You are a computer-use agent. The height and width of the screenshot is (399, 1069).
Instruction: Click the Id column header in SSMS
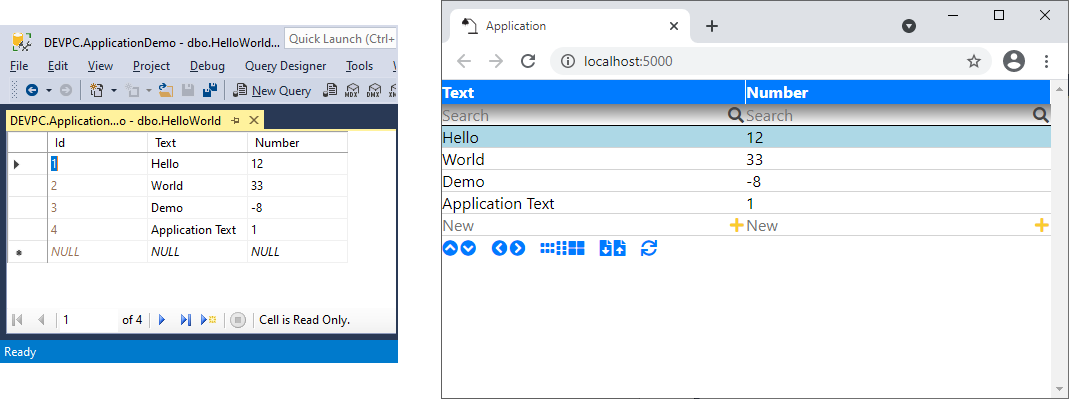click(x=97, y=143)
